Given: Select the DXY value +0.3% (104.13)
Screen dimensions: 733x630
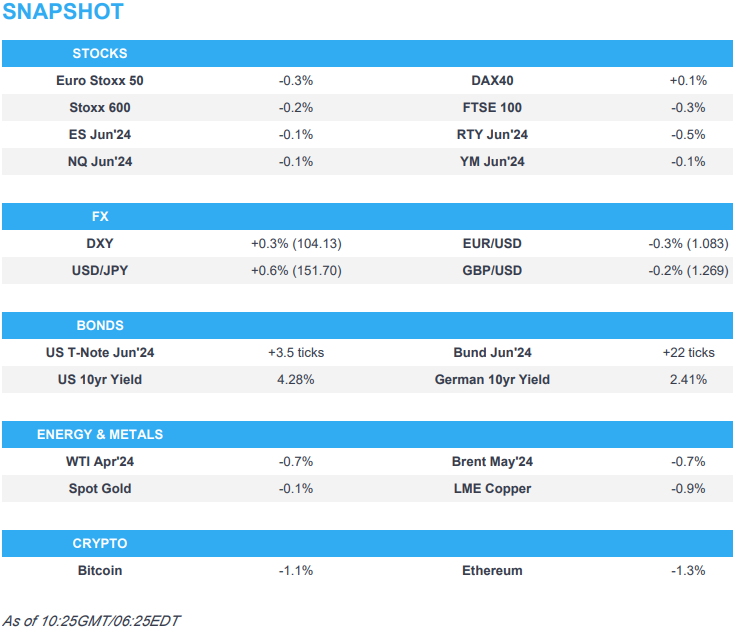Looking at the screenshot, I should [296, 243].
